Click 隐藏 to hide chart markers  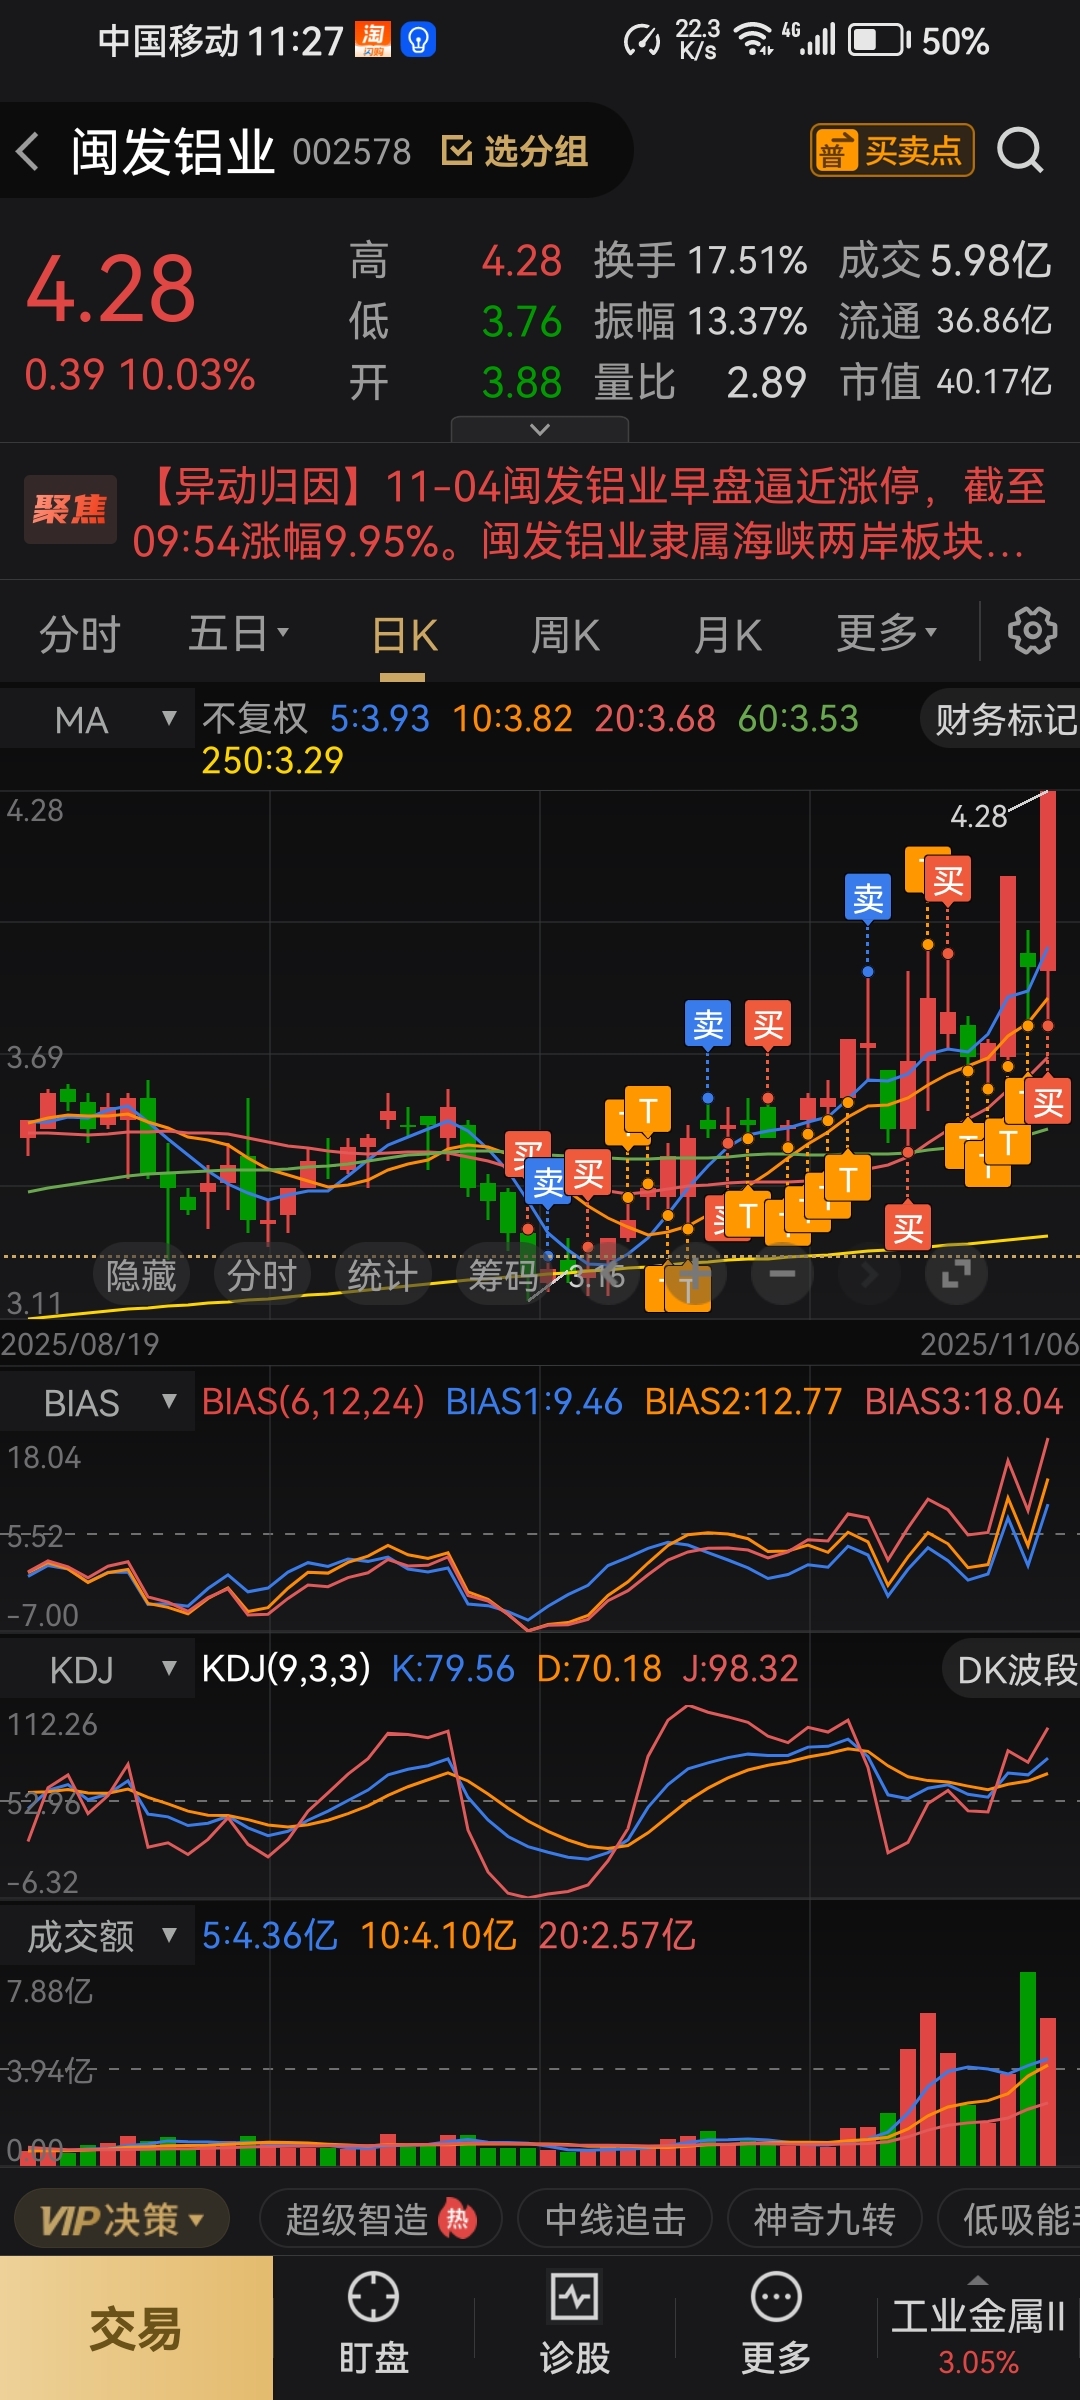click(x=141, y=1275)
